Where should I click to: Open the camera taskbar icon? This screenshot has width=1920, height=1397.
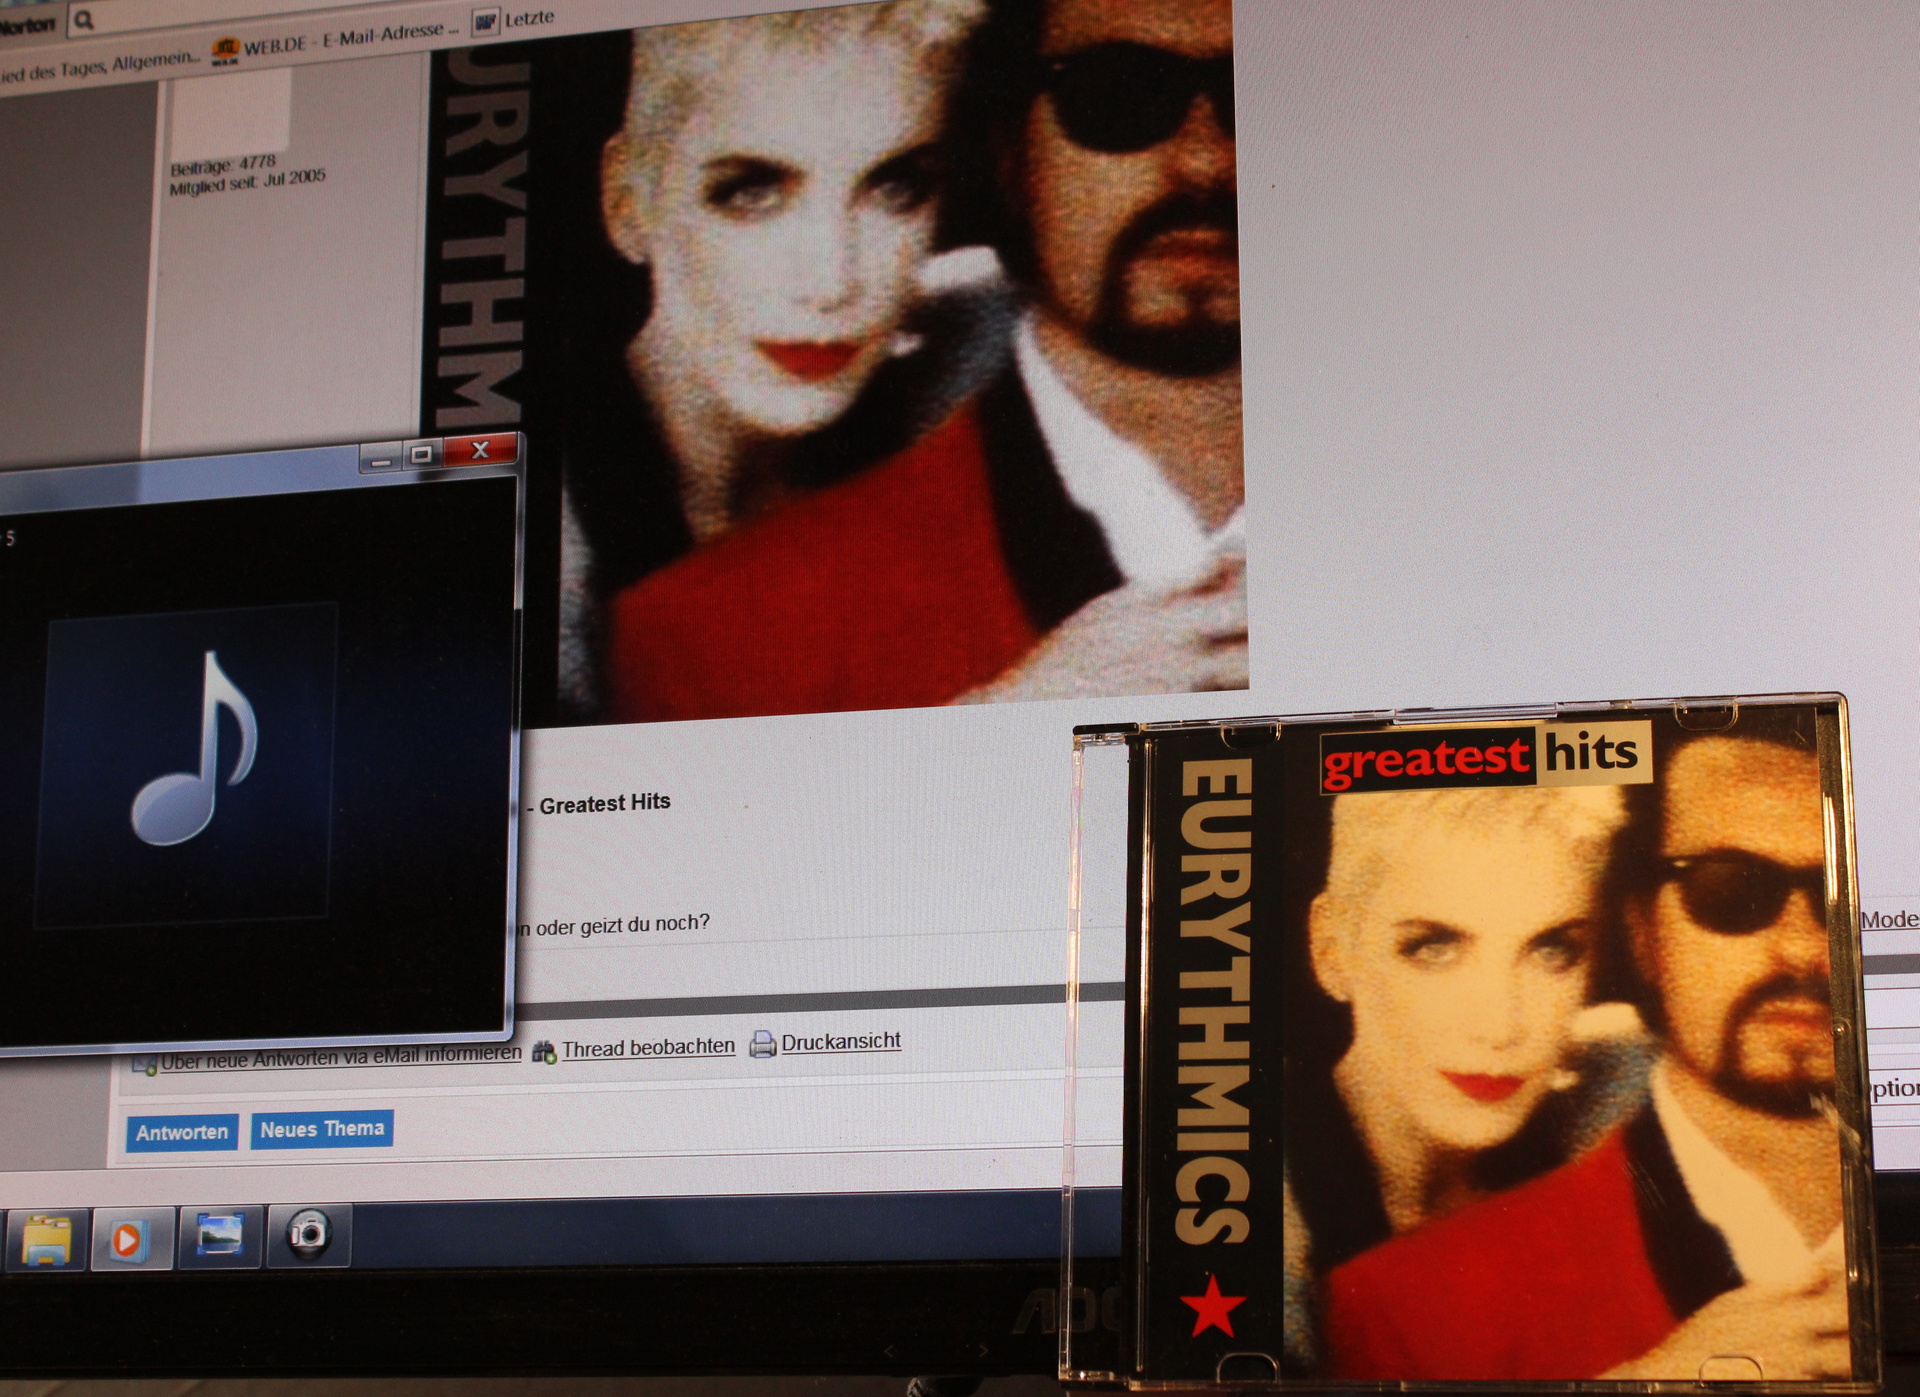point(308,1233)
